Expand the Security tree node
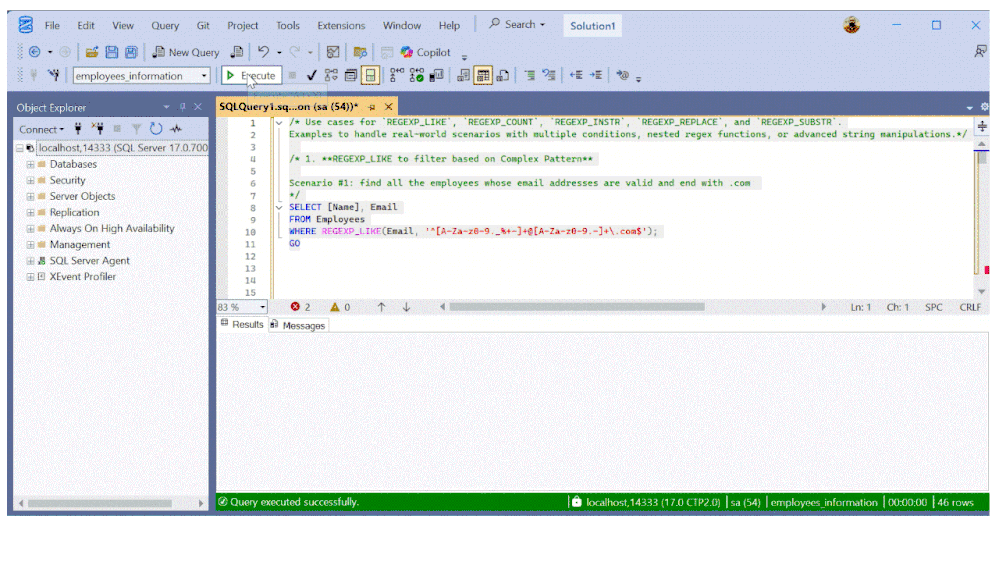The height and width of the screenshot is (562, 999). (x=30, y=180)
